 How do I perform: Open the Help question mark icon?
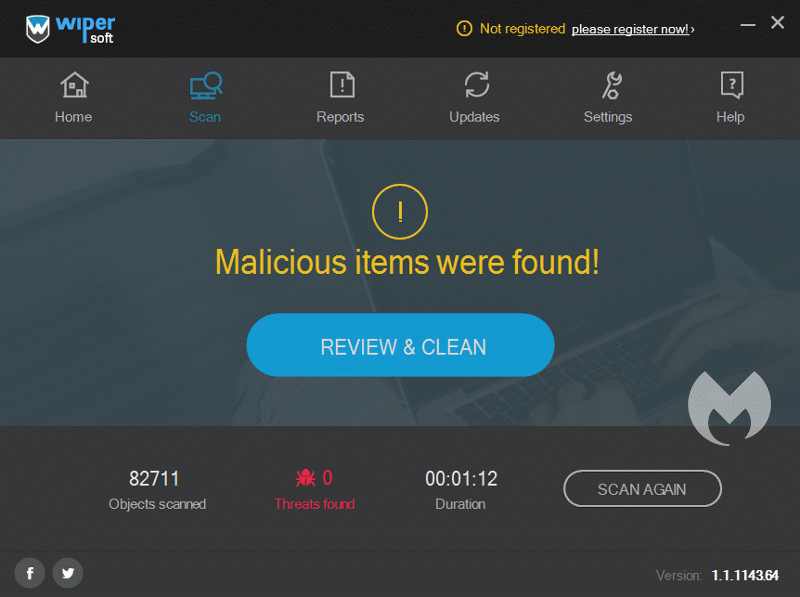732,85
